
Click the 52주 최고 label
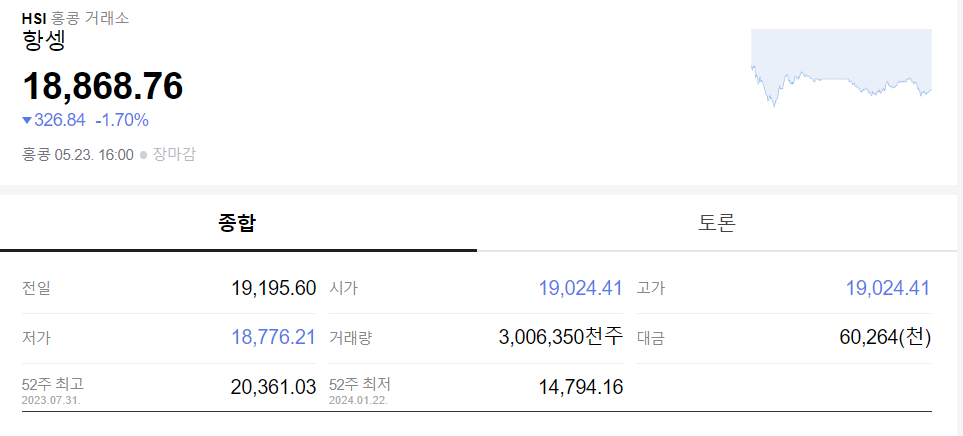click(53, 384)
